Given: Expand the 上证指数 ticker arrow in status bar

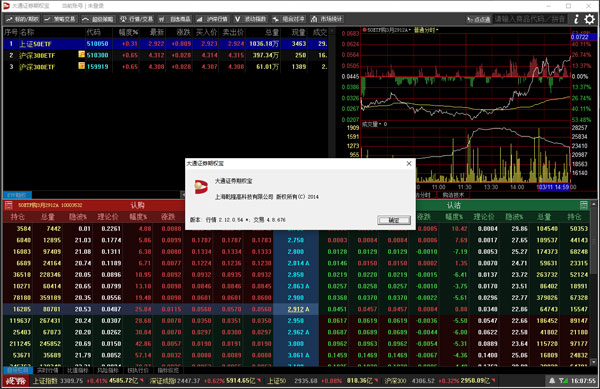Looking at the screenshot, I should [142, 381].
